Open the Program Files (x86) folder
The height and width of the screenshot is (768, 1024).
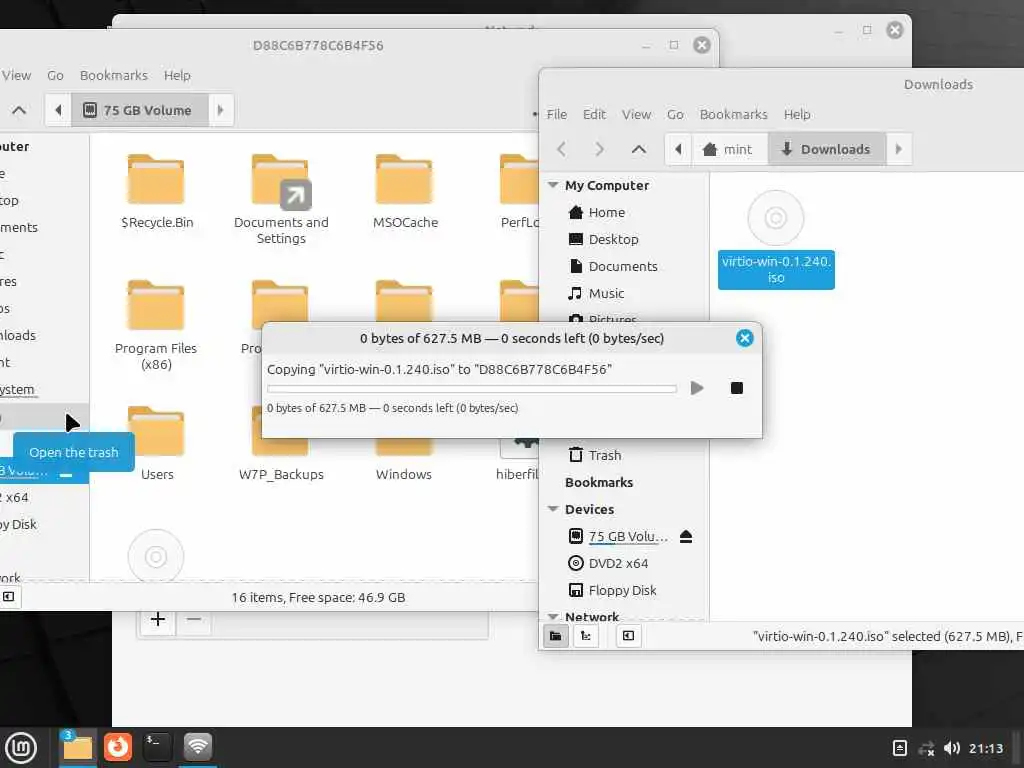tap(156, 325)
